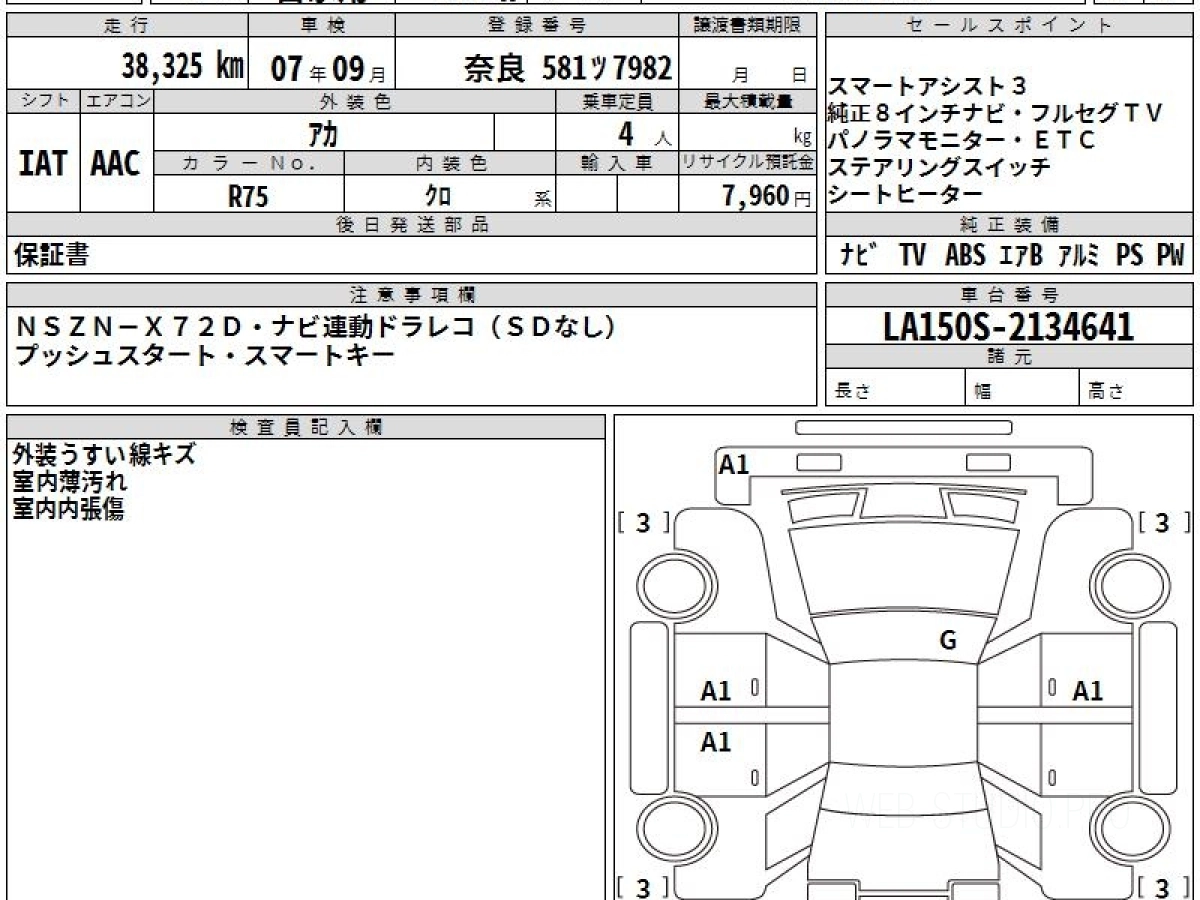Click the 譲渡書類期限 header

pyautogui.click(x=748, y=26)
